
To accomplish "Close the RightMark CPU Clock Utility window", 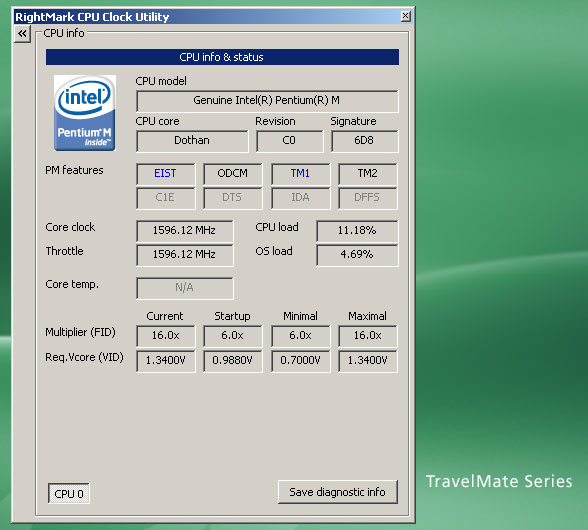I will pyautogui.click(x=405, y=17).
